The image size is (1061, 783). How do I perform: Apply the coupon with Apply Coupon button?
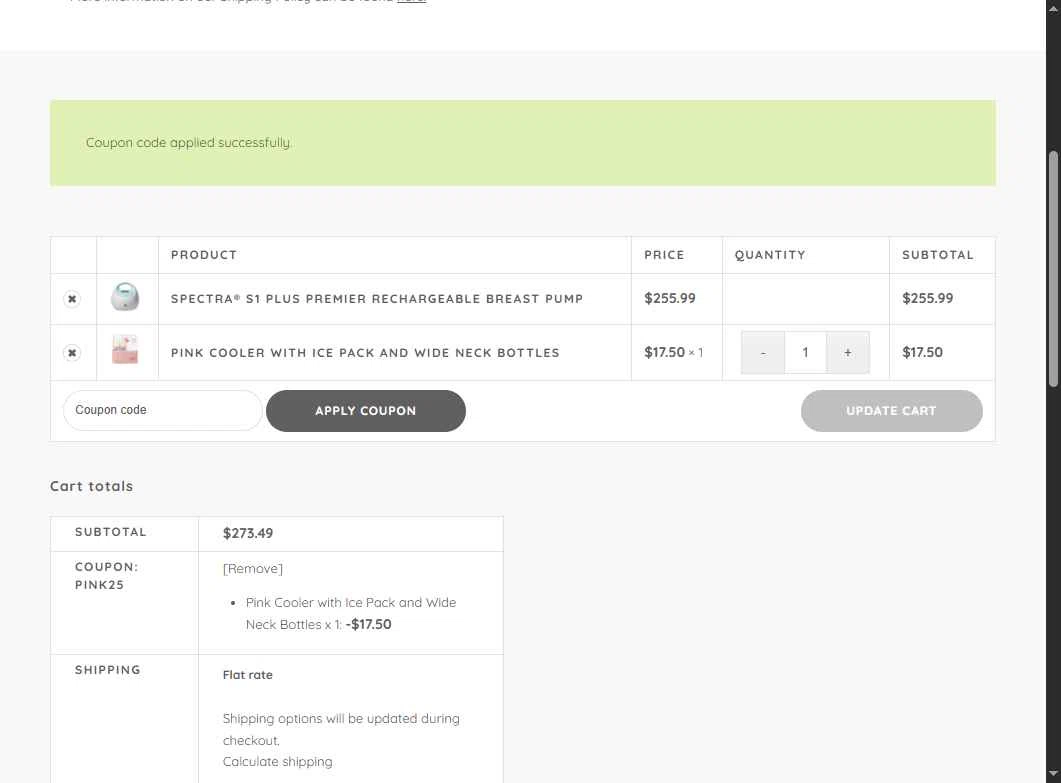(365, 411)
